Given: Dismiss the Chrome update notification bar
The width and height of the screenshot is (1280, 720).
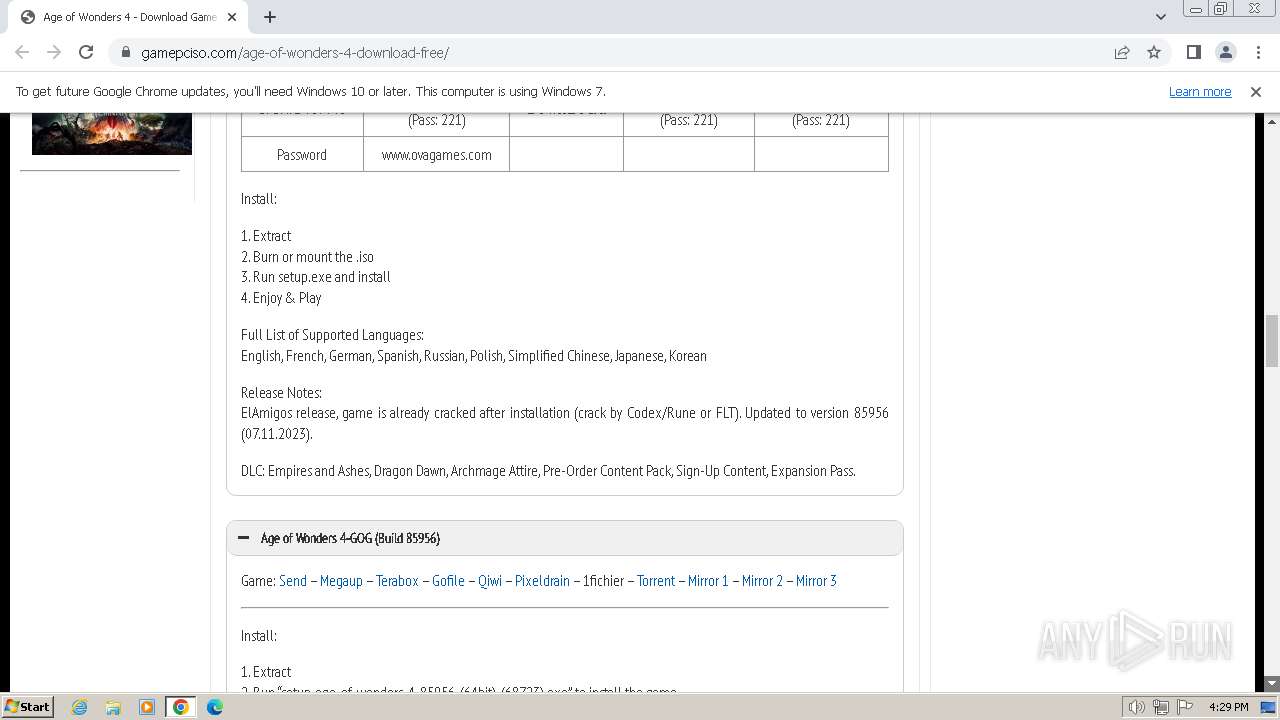Looking at the screenshot, I should click(x=1256, y=92).
